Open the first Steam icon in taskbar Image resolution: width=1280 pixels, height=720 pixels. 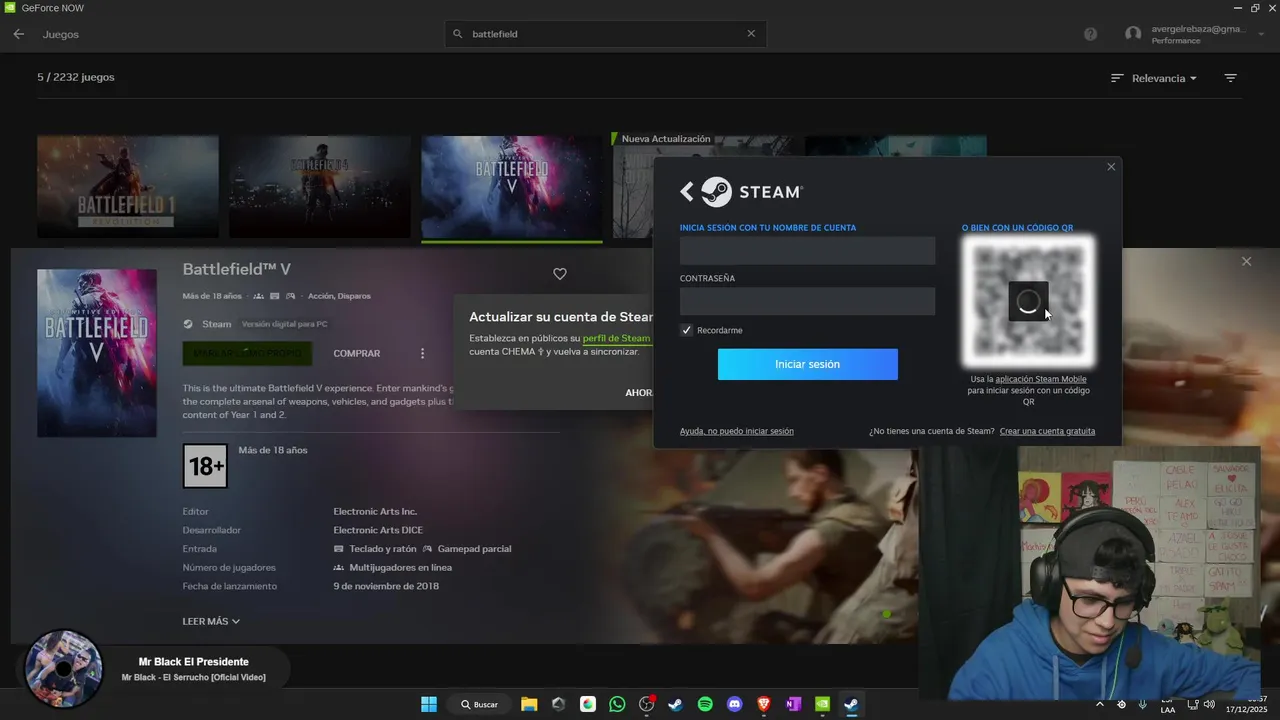676,704
